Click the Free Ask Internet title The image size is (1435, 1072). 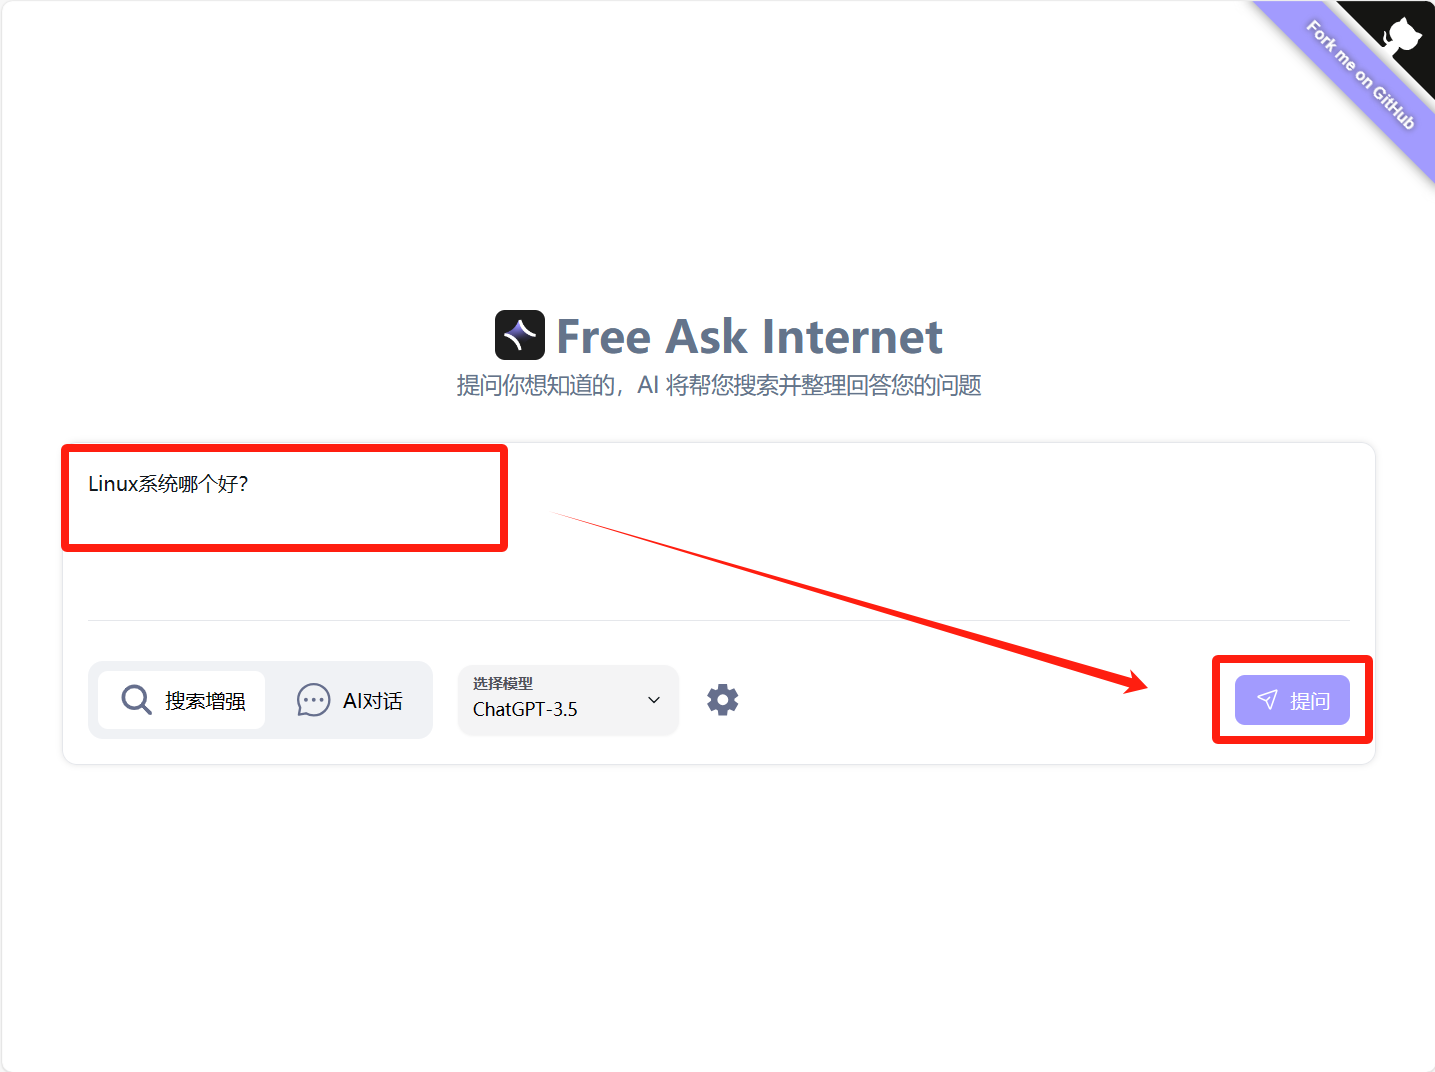click(749, 336)
